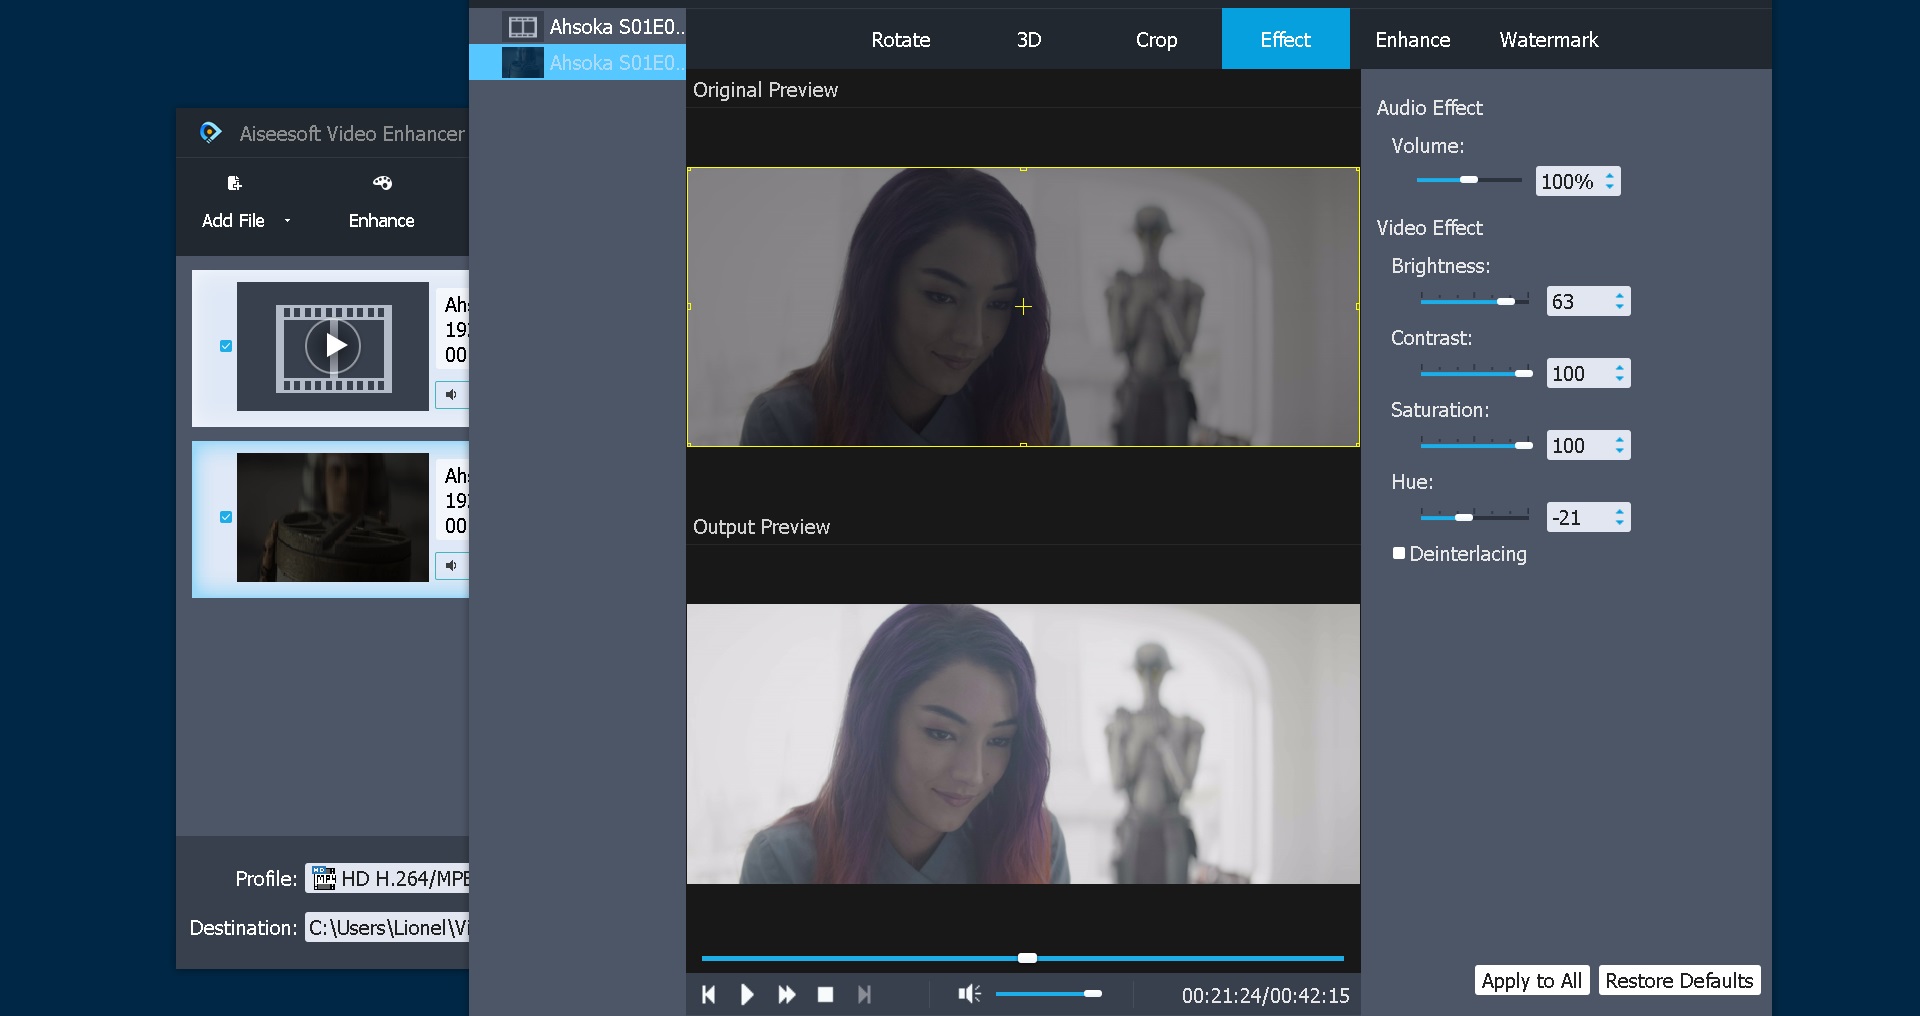Click the Saturation value field showing 100
The width and height of the screenshot is (1920, 1016).
(1578, 446)
